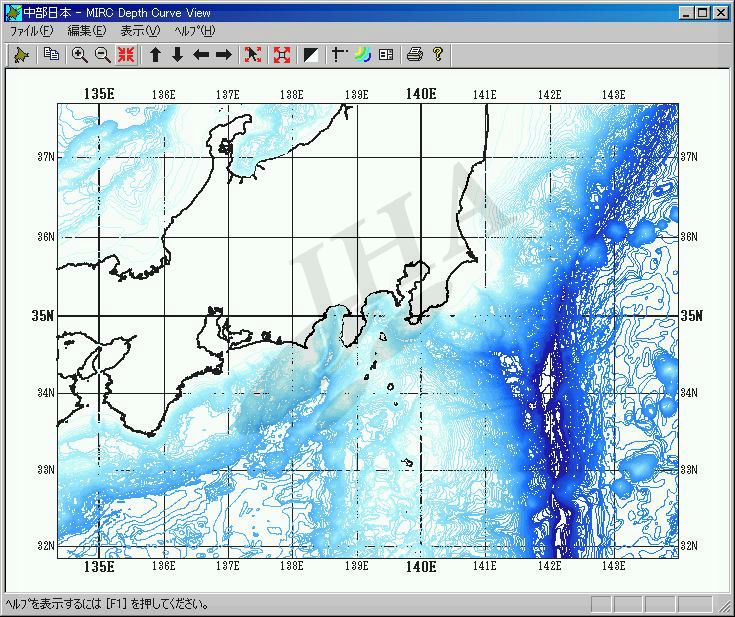This screenshot has height=617, width=735.
Task: Click the application icon in title bar
Action: point(13,13)
